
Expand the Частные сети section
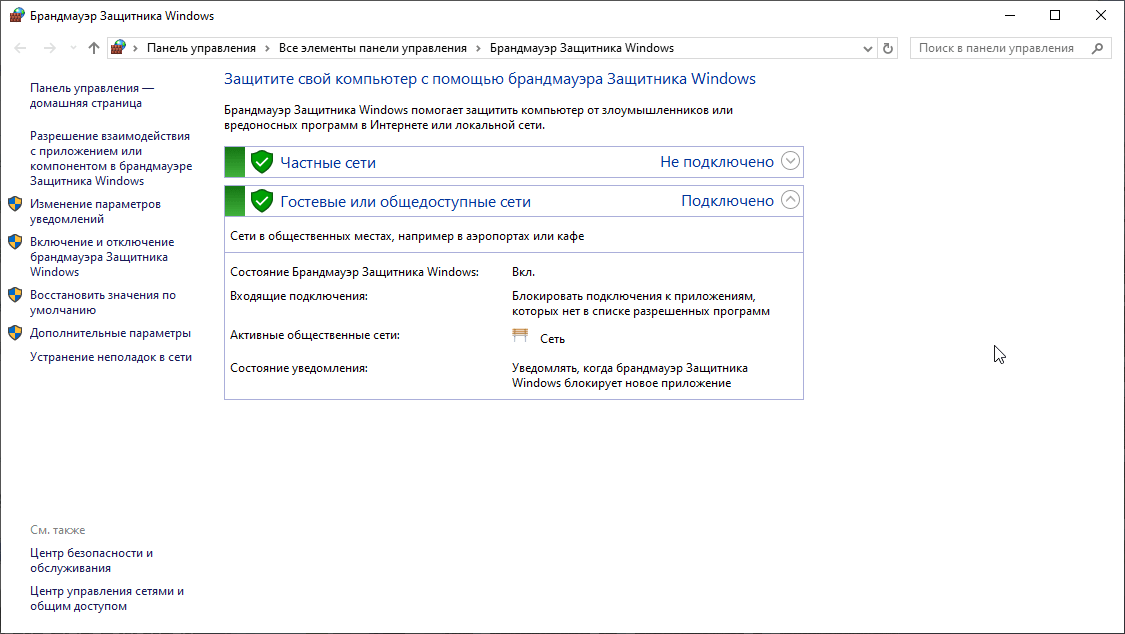tap(789, 161)
